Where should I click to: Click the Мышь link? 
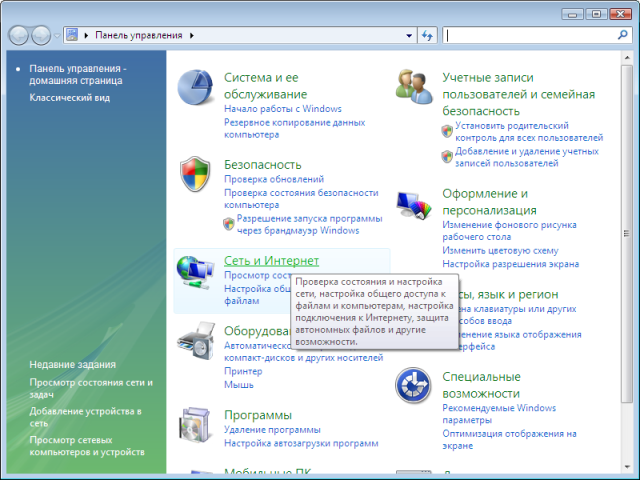point(239,385)
